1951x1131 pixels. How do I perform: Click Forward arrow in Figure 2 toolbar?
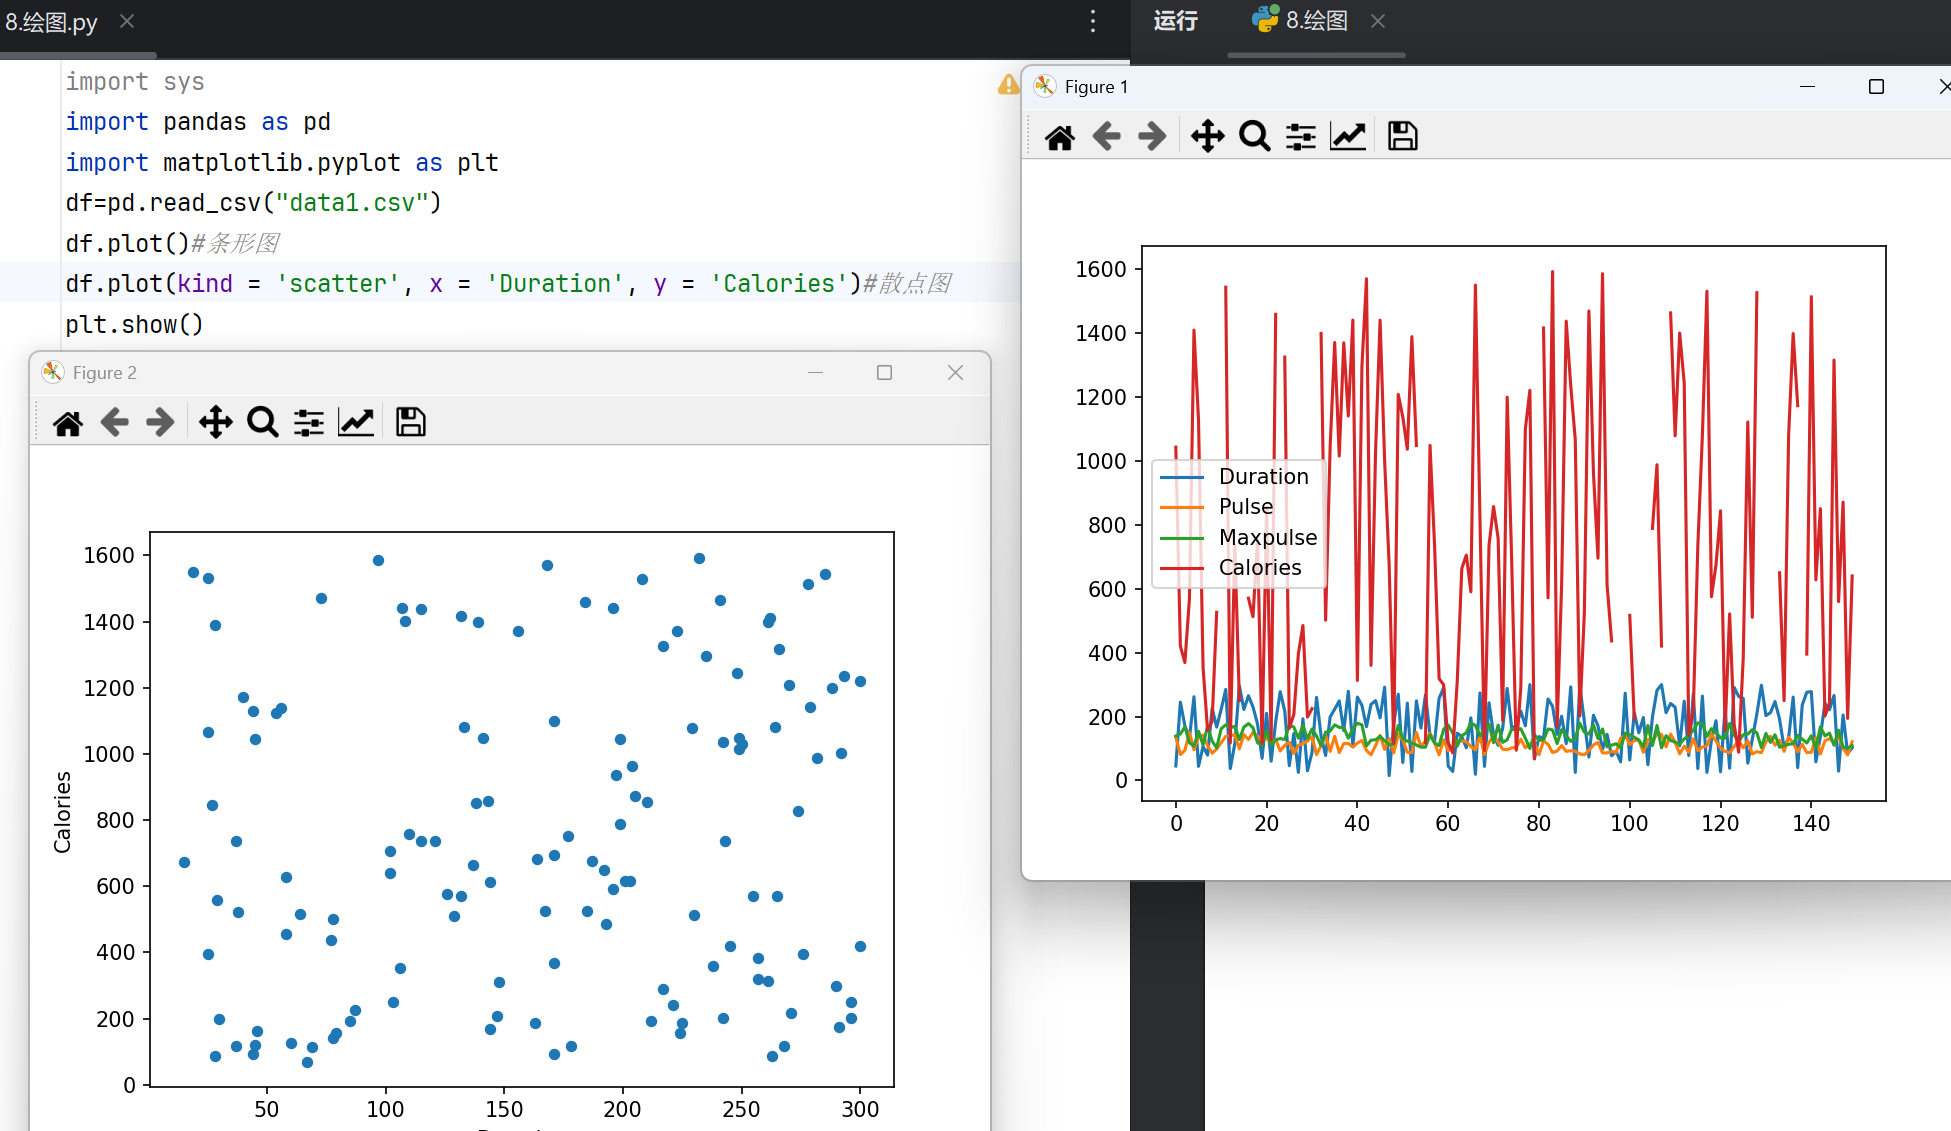point(160,423)
